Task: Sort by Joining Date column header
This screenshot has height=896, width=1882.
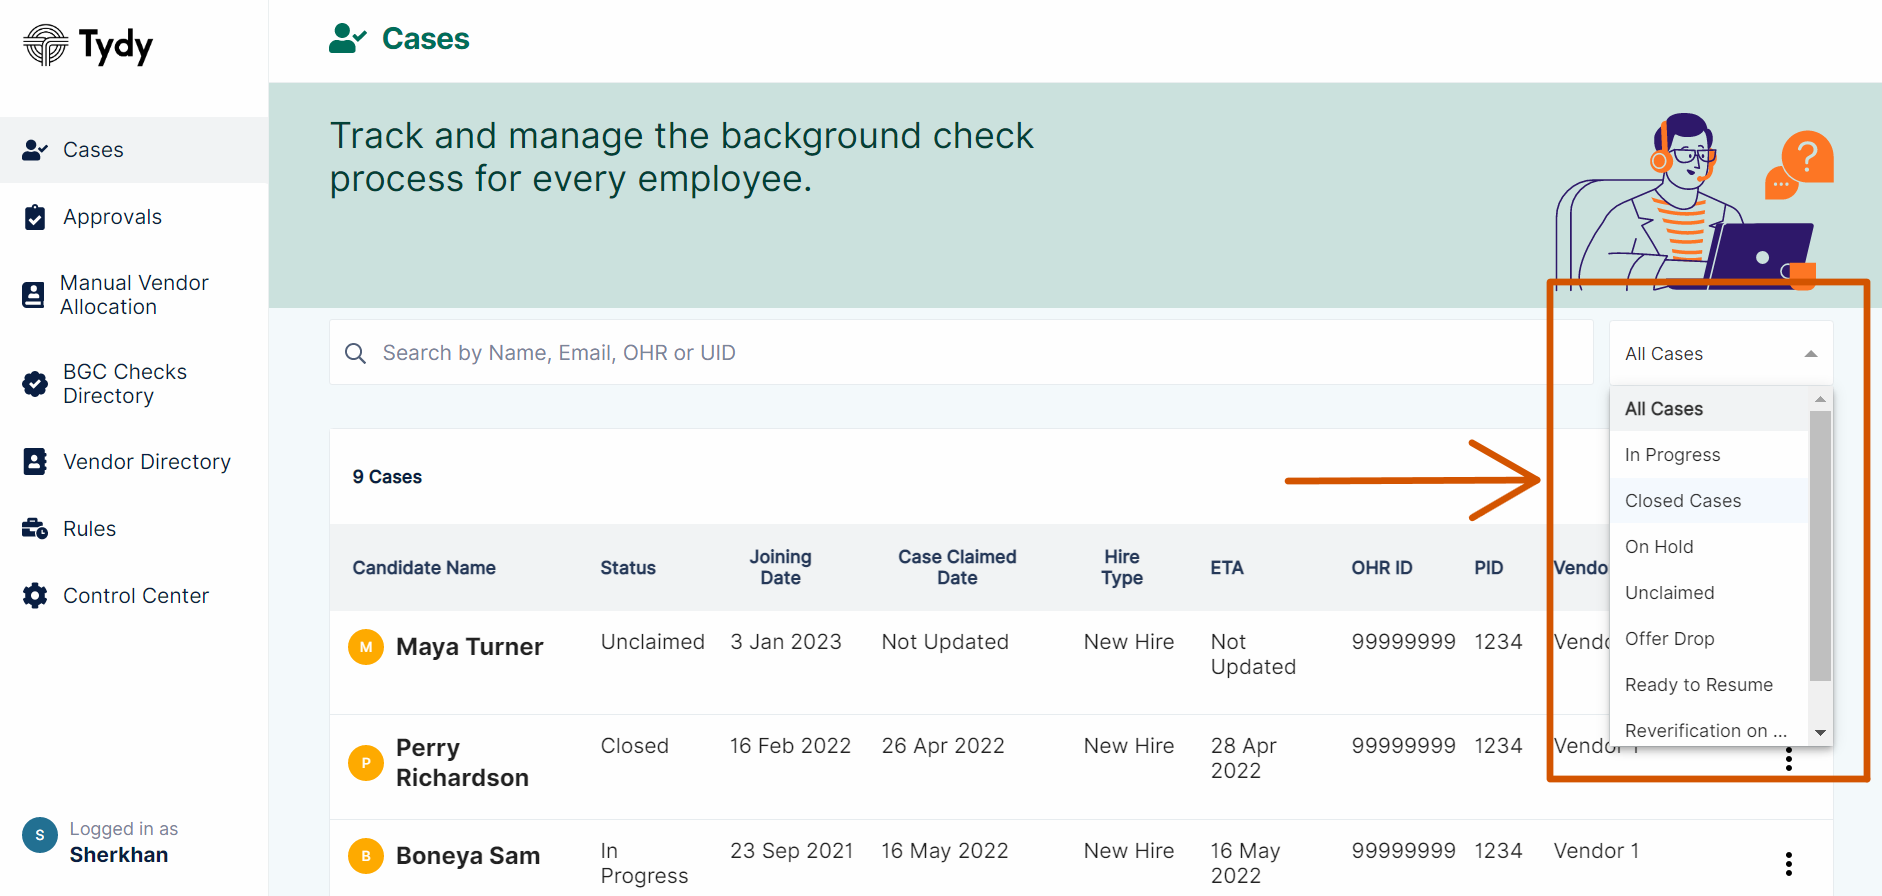Action: click(x=780, y=567)
